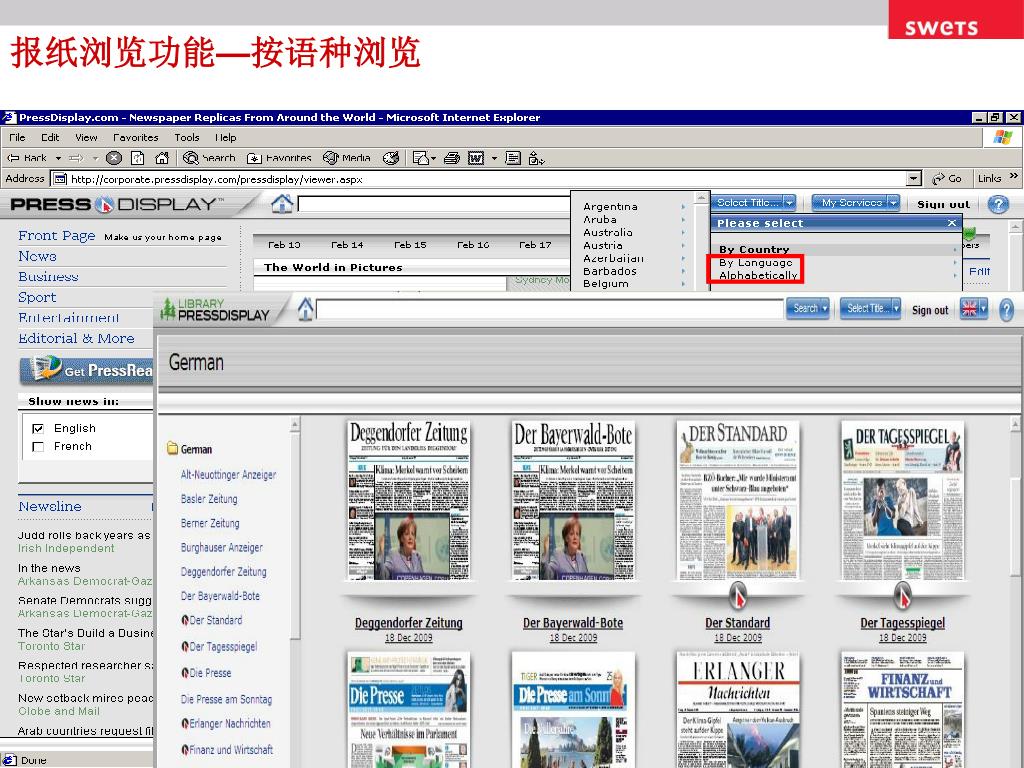The image size is (1024, 768).
Task: Expand Argentina submenu in country list
Action: pos(683,206)
